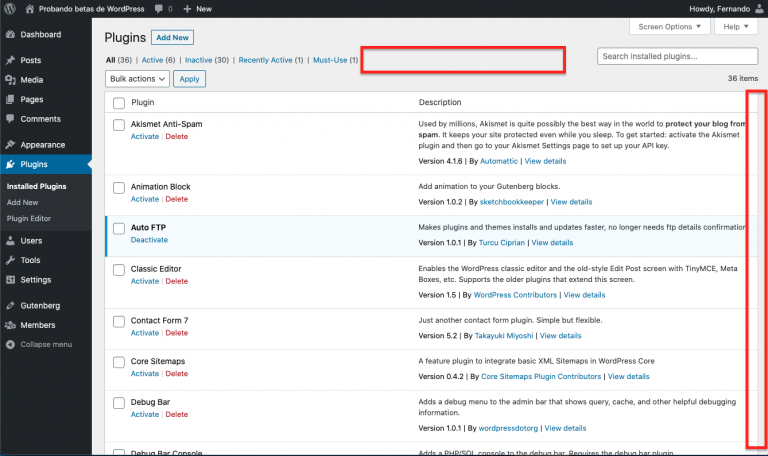Open Plugin Editor submenu item
The height and width of the screenshot is (456, 768).
pos(28,218)
